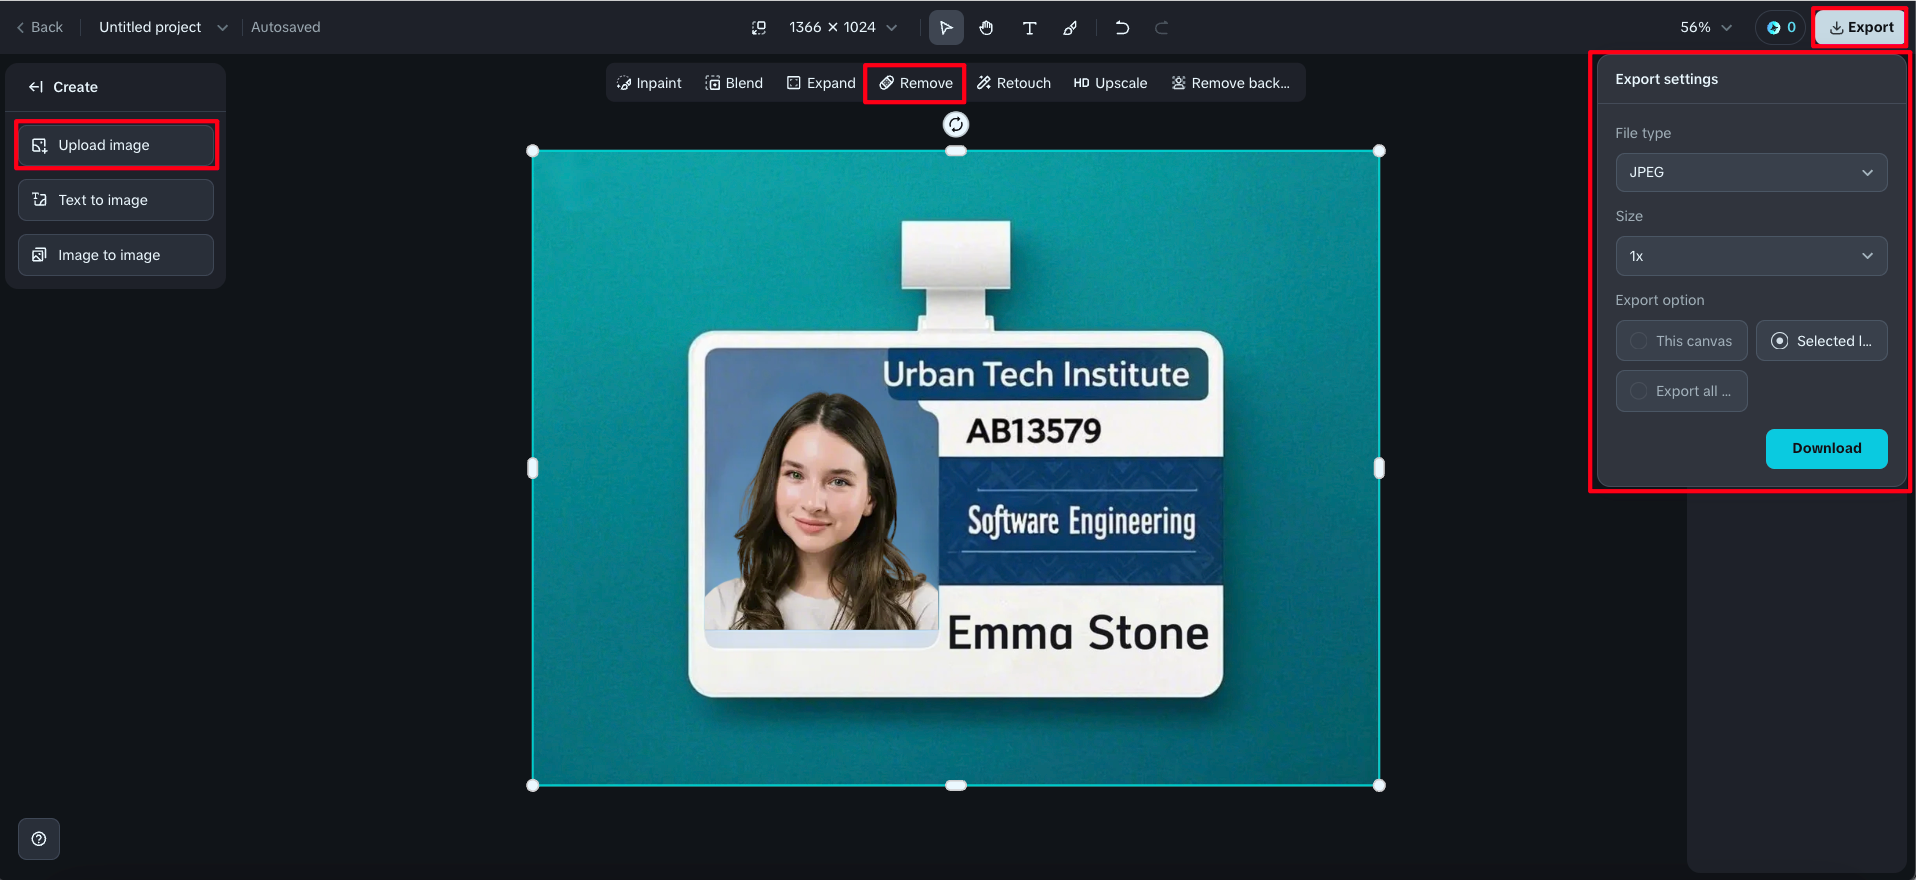Click the left edge midpoint handle
Viewport: 1916px width, 880px height.
[533, 468]
